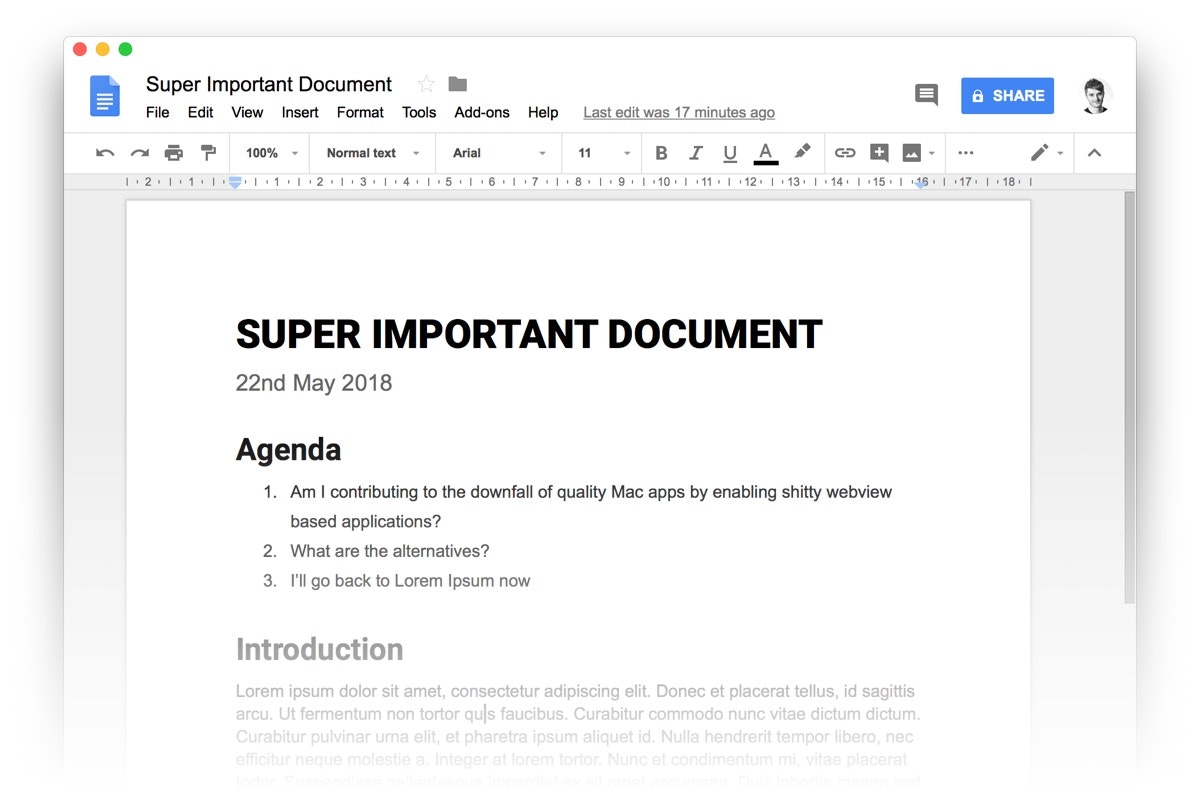Open the print dialog

[173, 152]
